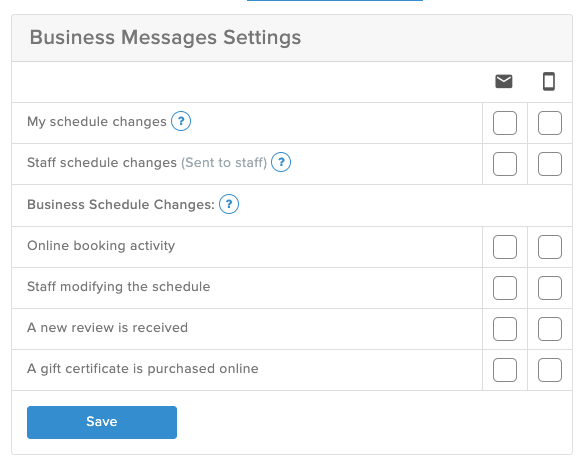Click the Save button
The image size is (585, 468).
point(102,422)
